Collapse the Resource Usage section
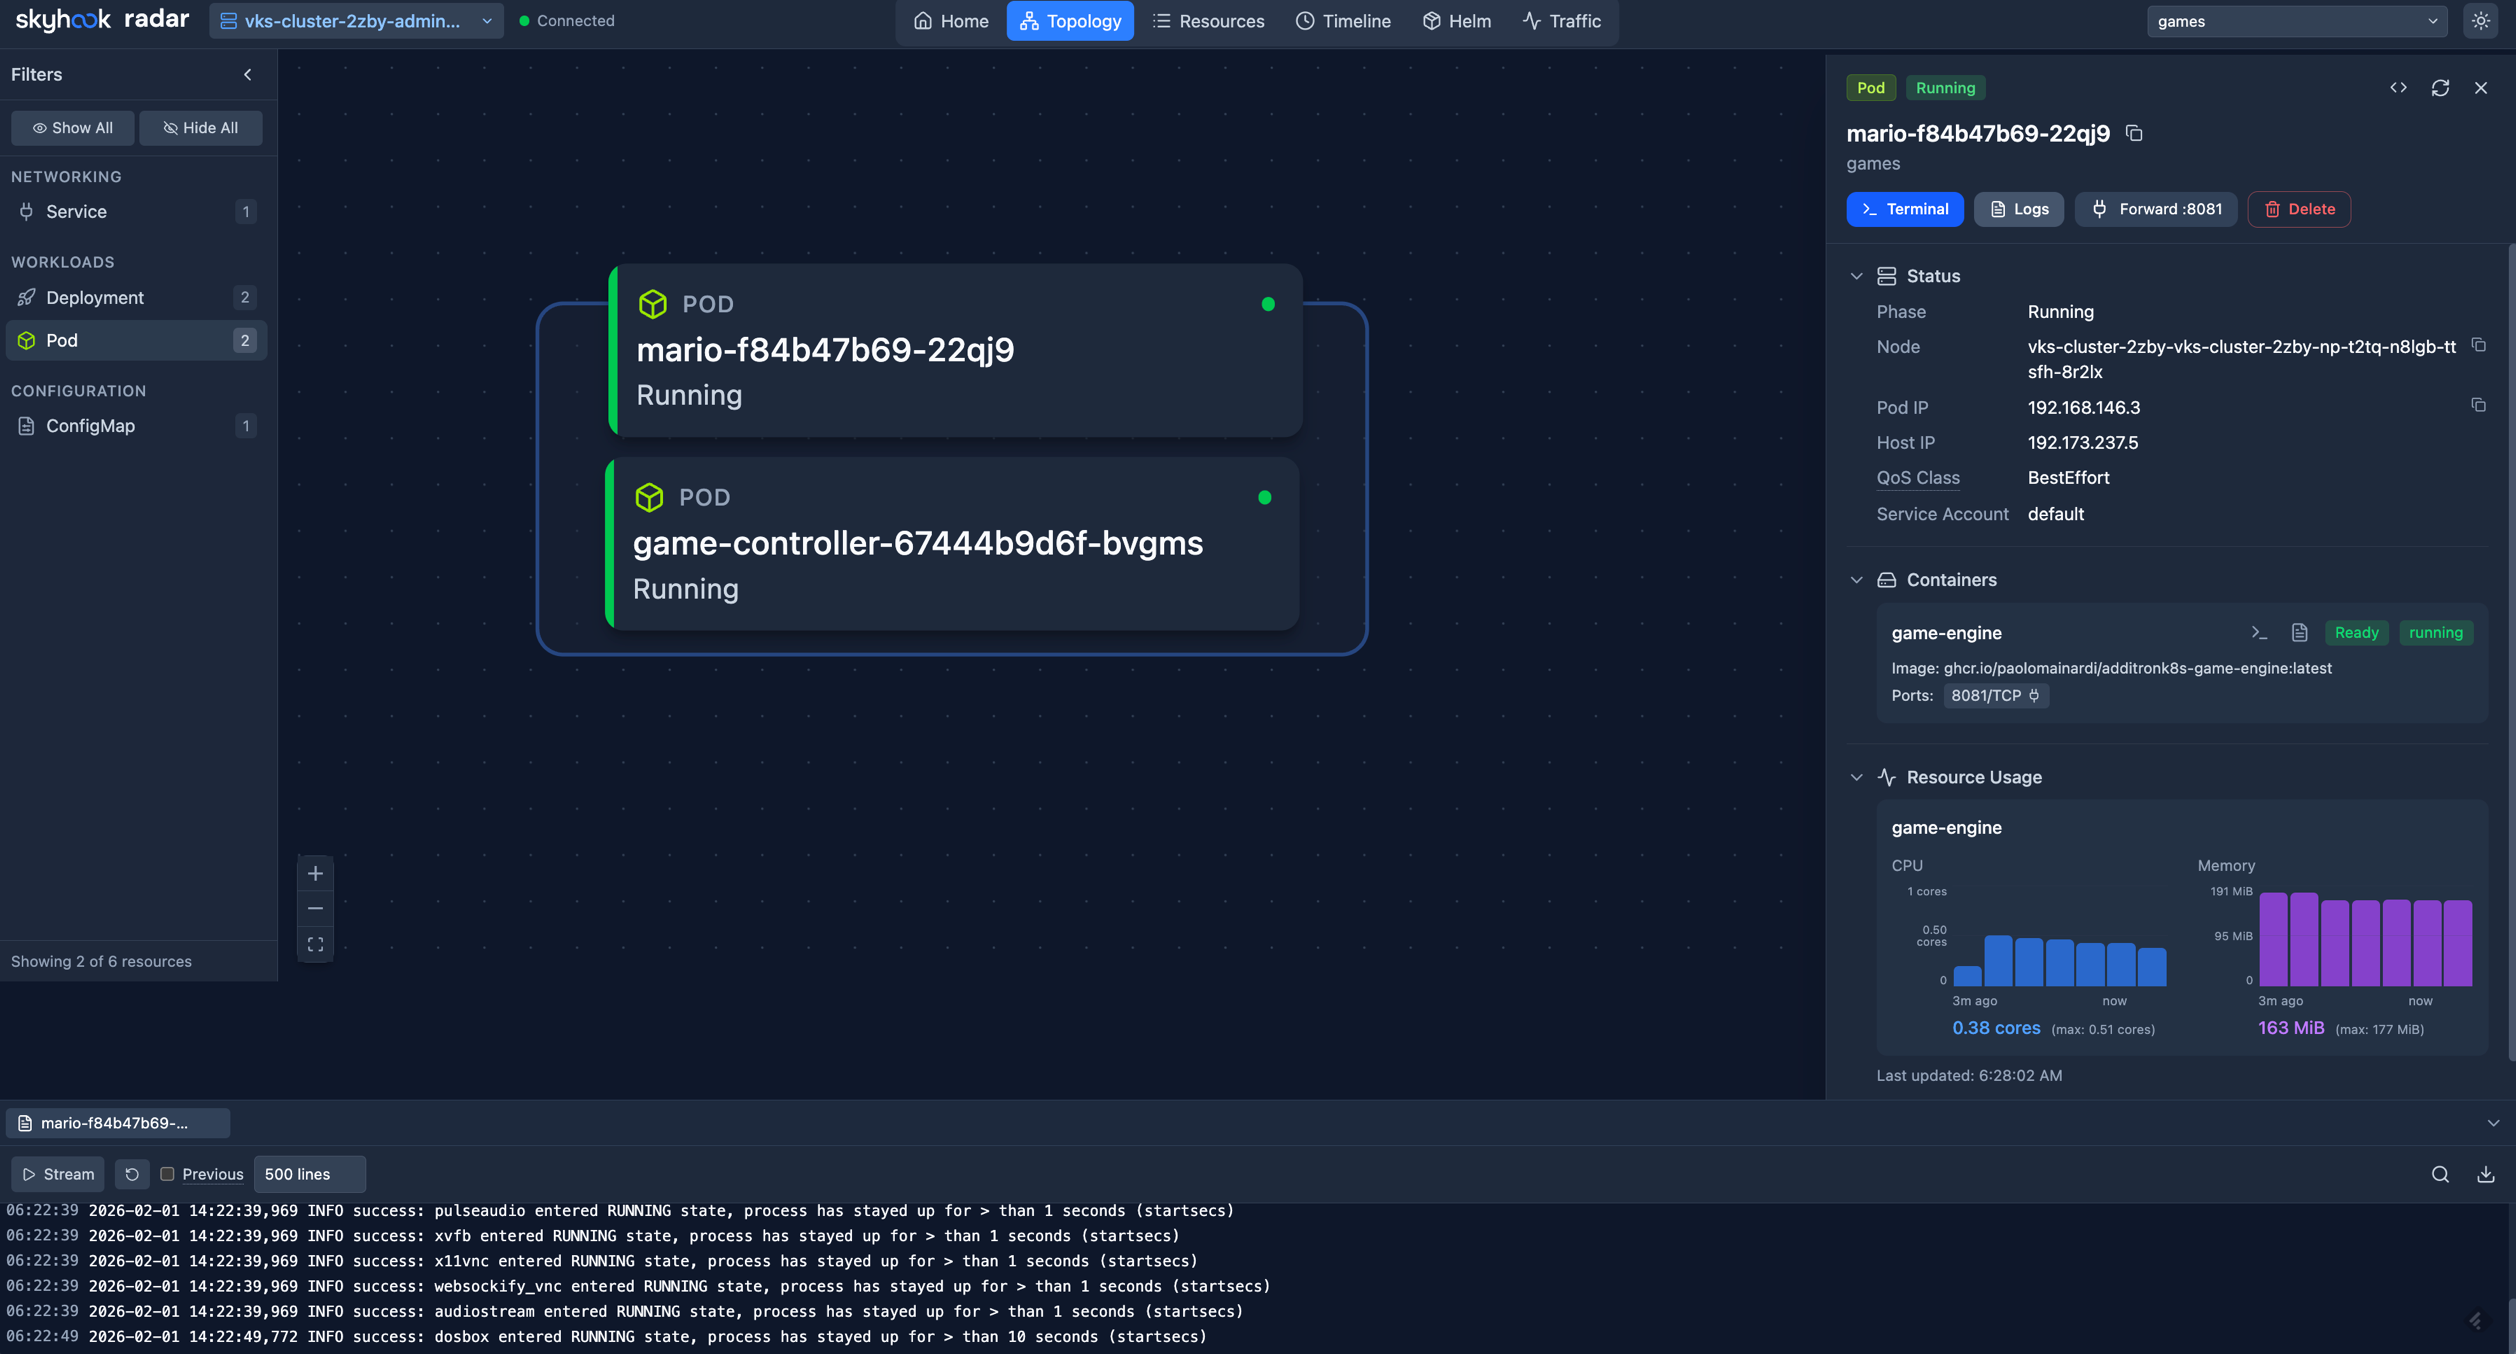The width and height of the screenshot is (2516, 1354). point(1856,777)
